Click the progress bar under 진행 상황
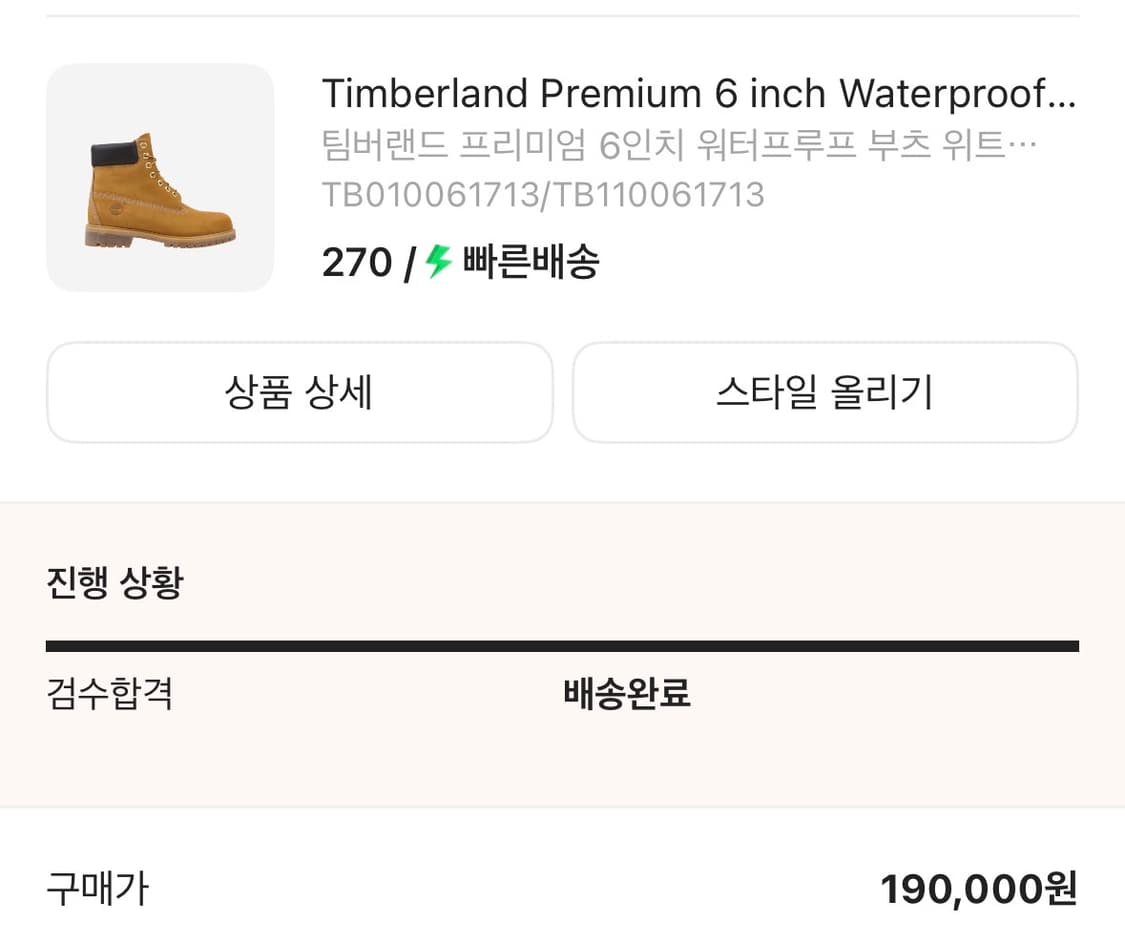This screenshot has height=948, width=1125. click(562, 643)
